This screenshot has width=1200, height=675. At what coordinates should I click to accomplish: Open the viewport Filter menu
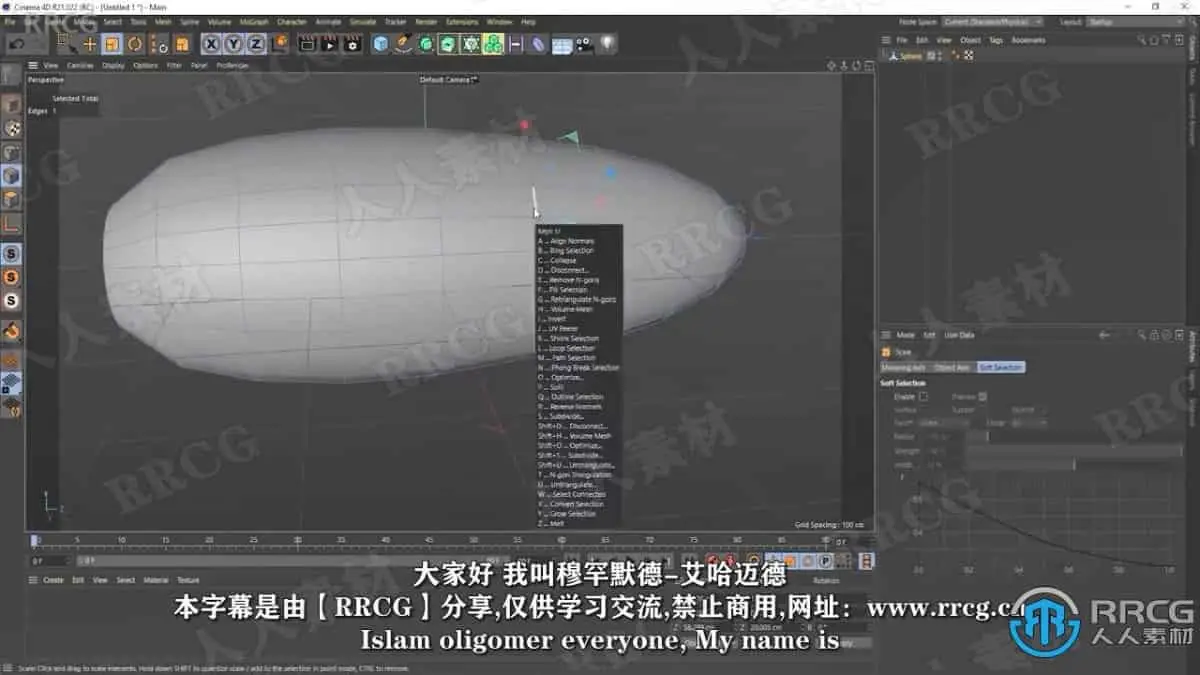coord(174,65)
